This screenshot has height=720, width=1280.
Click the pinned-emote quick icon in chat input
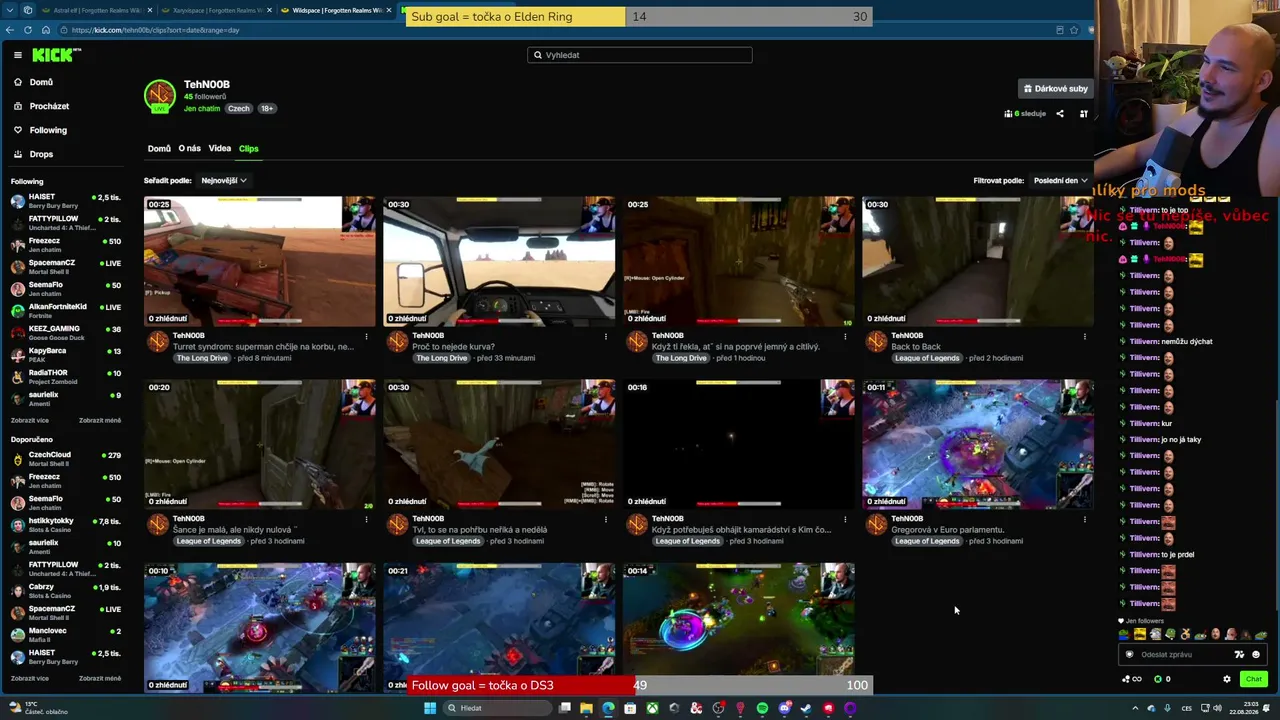1130,654
